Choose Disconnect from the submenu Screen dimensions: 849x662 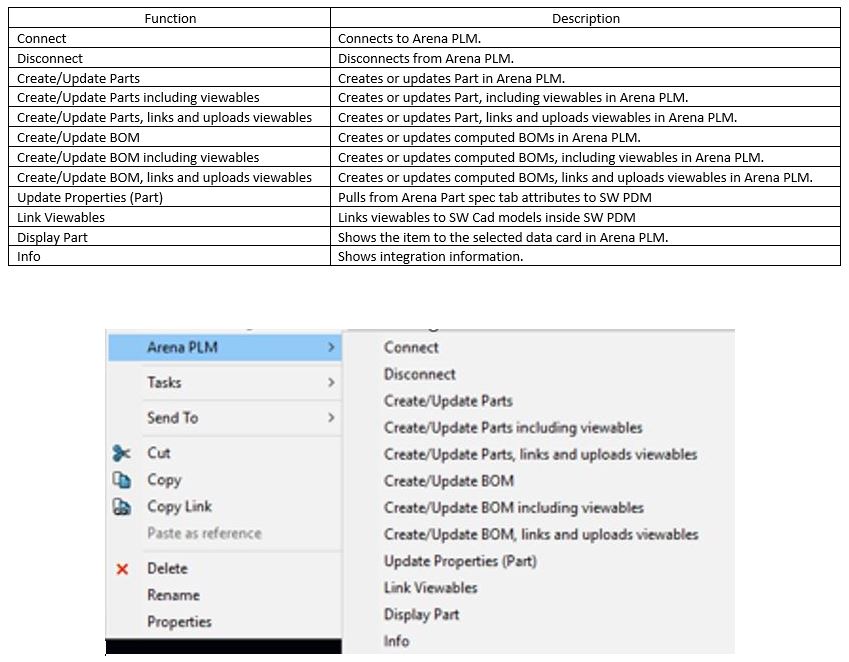pyautogui.click(x=419, y=374)
